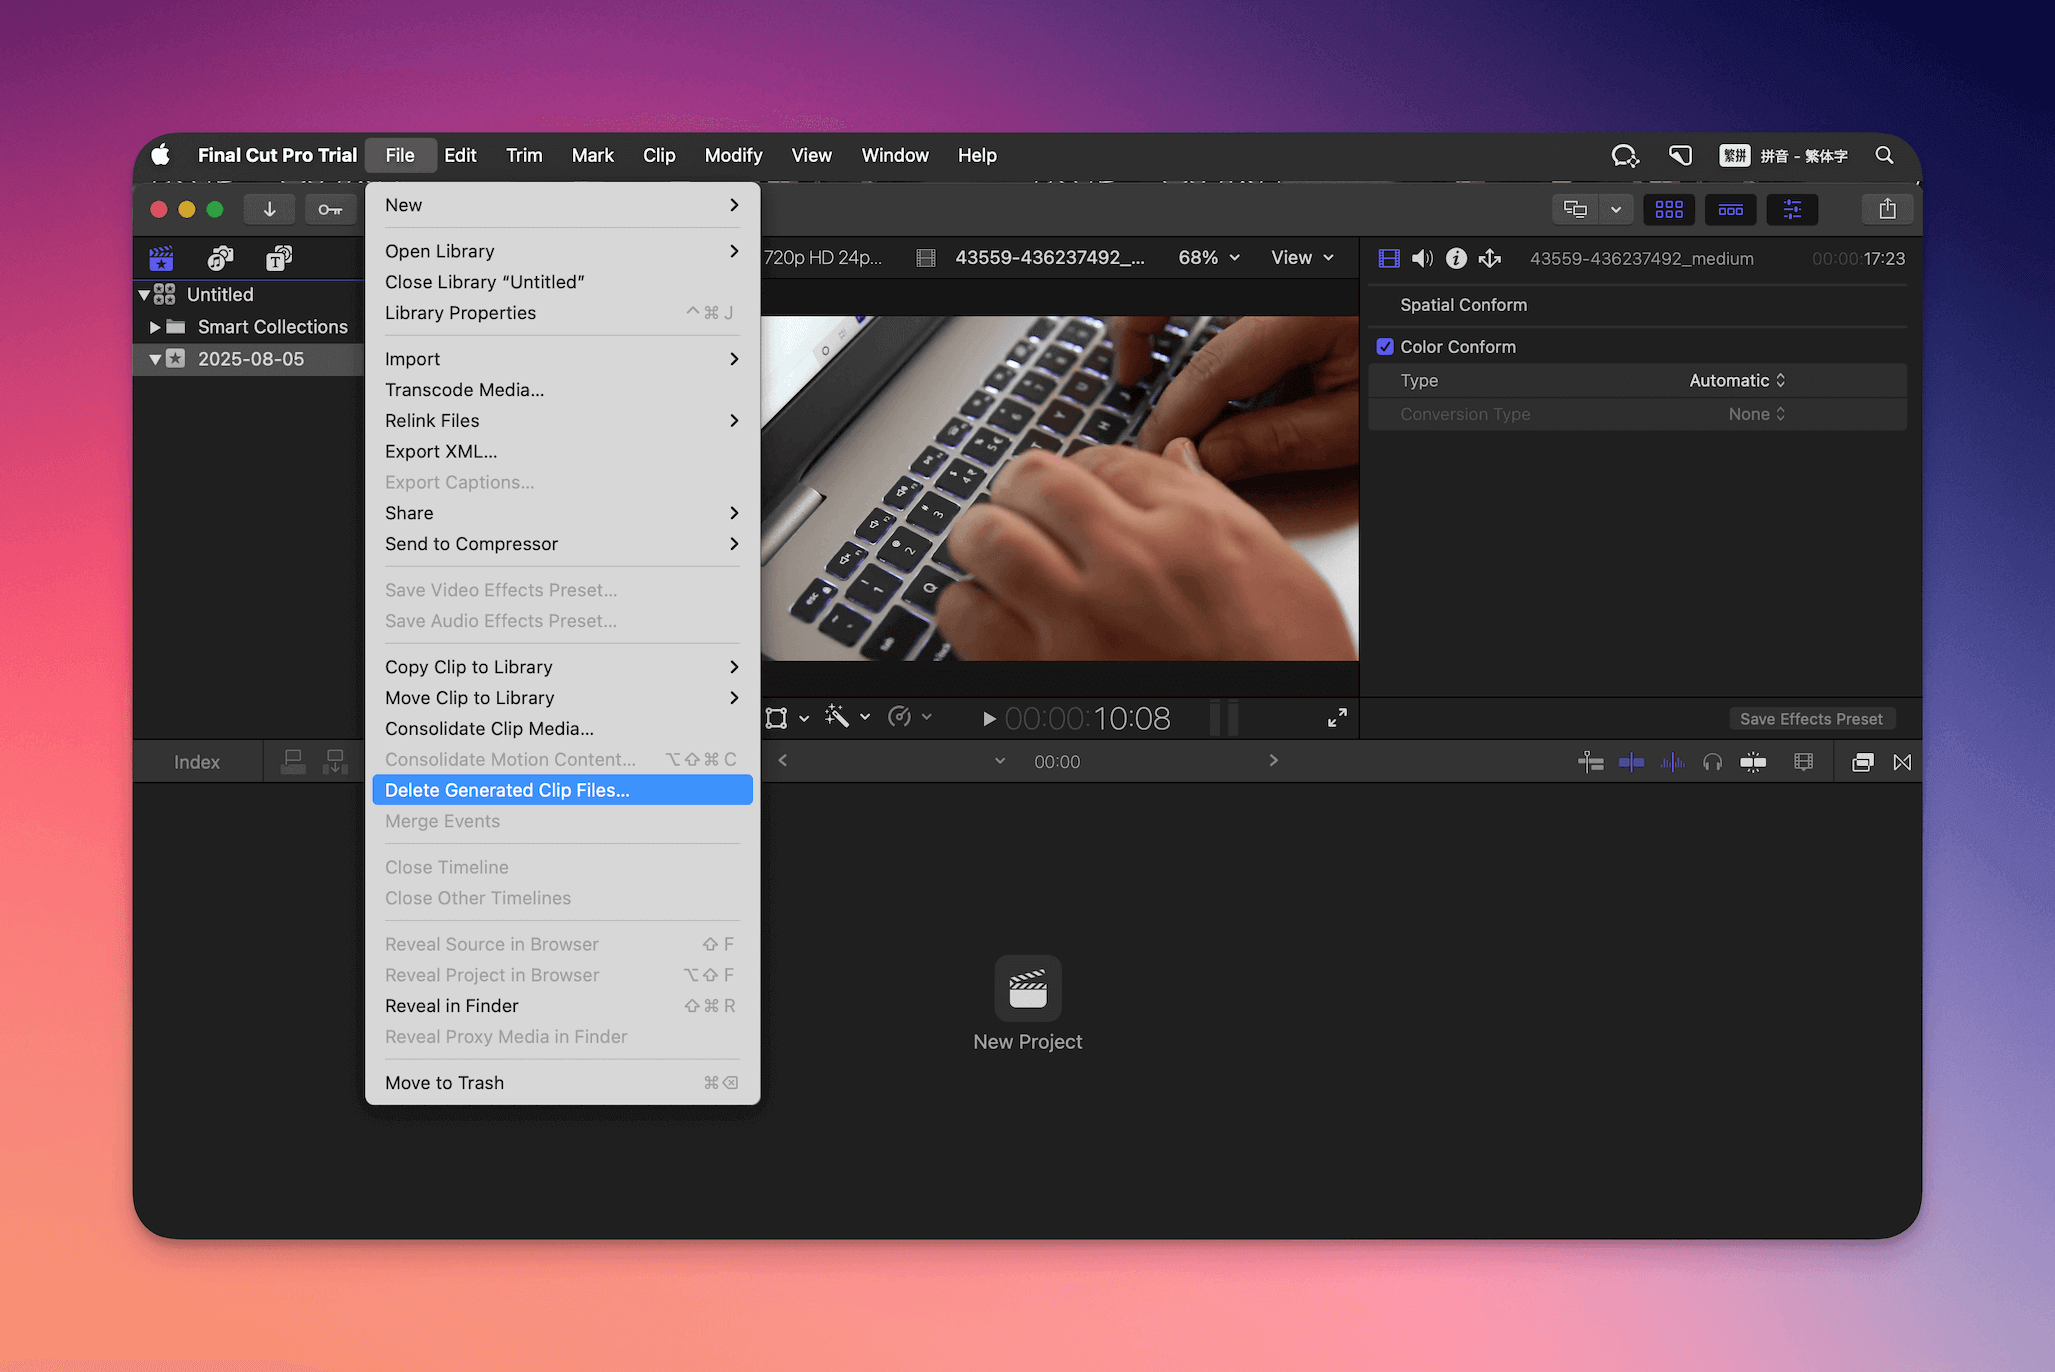2055x1372 pixels.
Task: Toggle the timeline snapping icon
Action: point(1753,763)
